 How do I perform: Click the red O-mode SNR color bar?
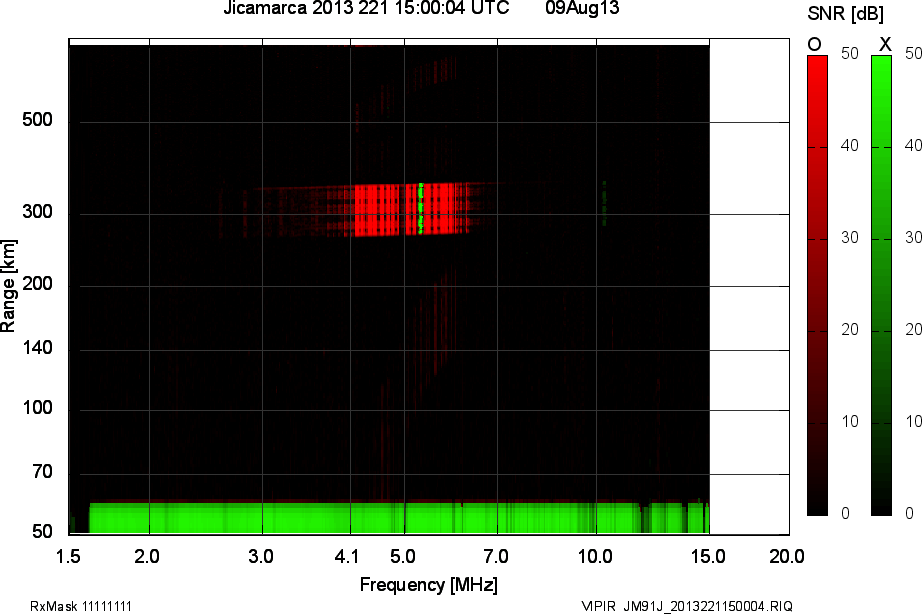click(817, 285)
